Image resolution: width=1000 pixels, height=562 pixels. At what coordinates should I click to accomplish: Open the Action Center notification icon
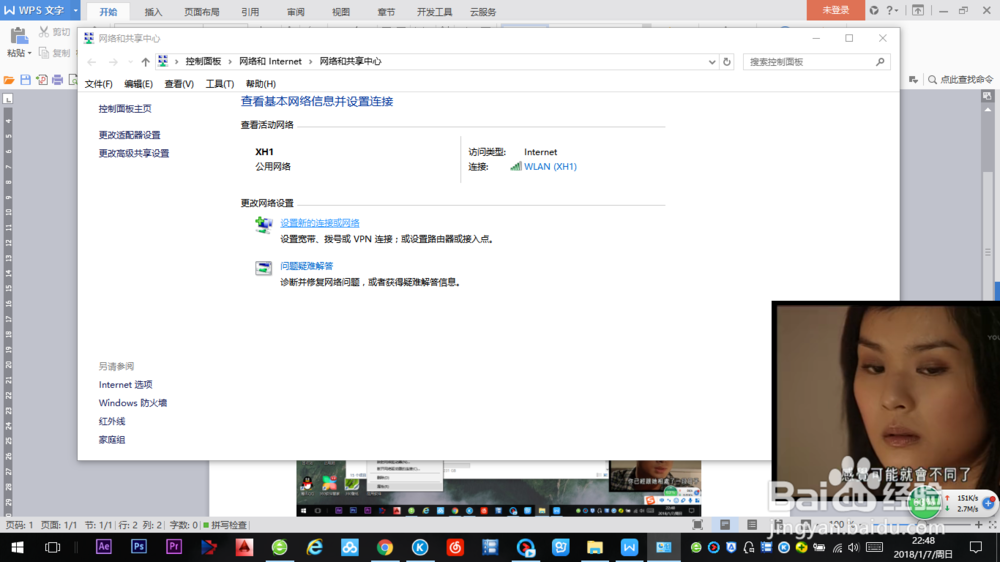click(976, 547)
